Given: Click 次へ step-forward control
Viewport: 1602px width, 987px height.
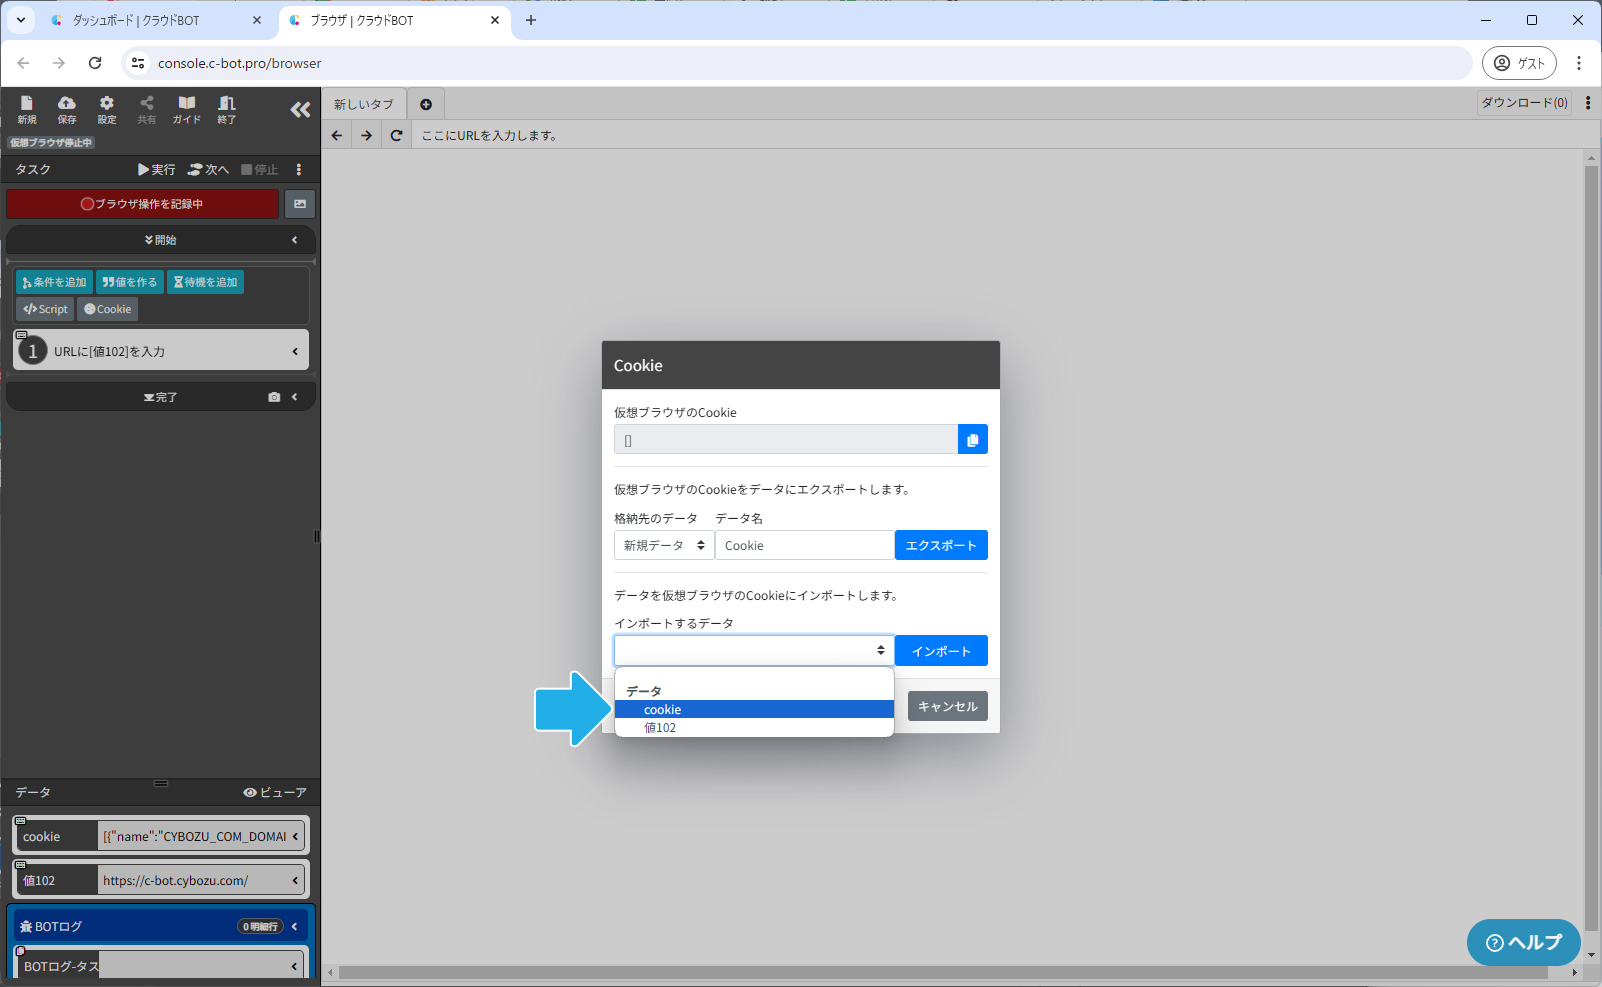Looking at the screenshot, I should (x=209, y=170).
